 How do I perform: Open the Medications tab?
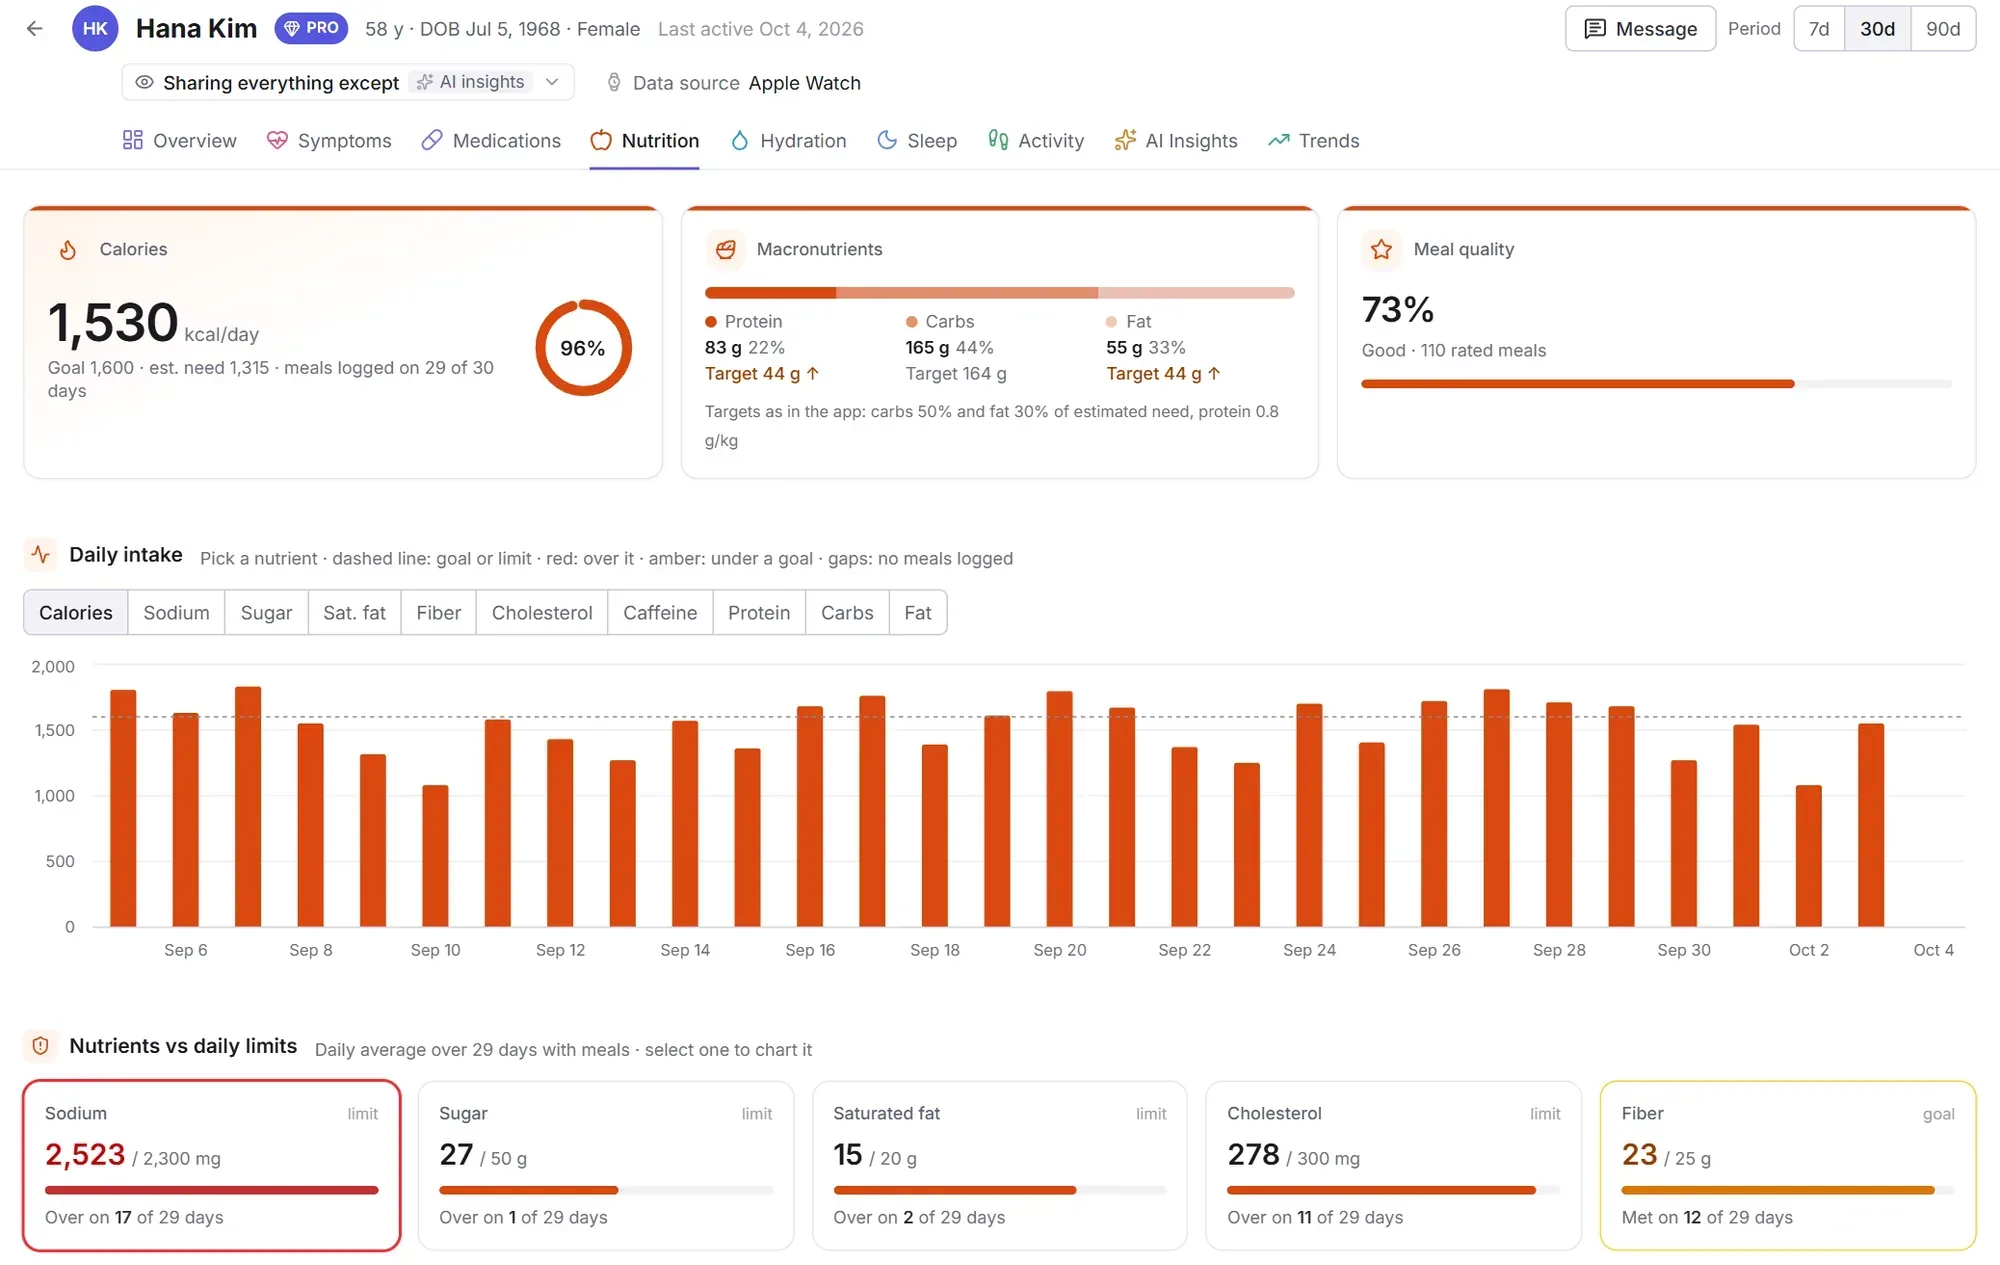pos(491,141)
